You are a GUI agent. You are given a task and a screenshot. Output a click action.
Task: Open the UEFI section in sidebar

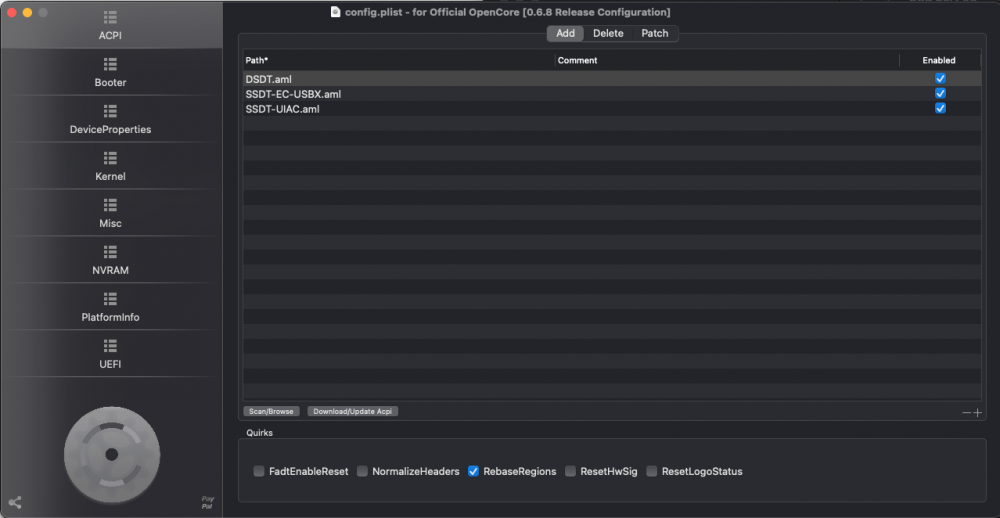click(x=110, y=355)
